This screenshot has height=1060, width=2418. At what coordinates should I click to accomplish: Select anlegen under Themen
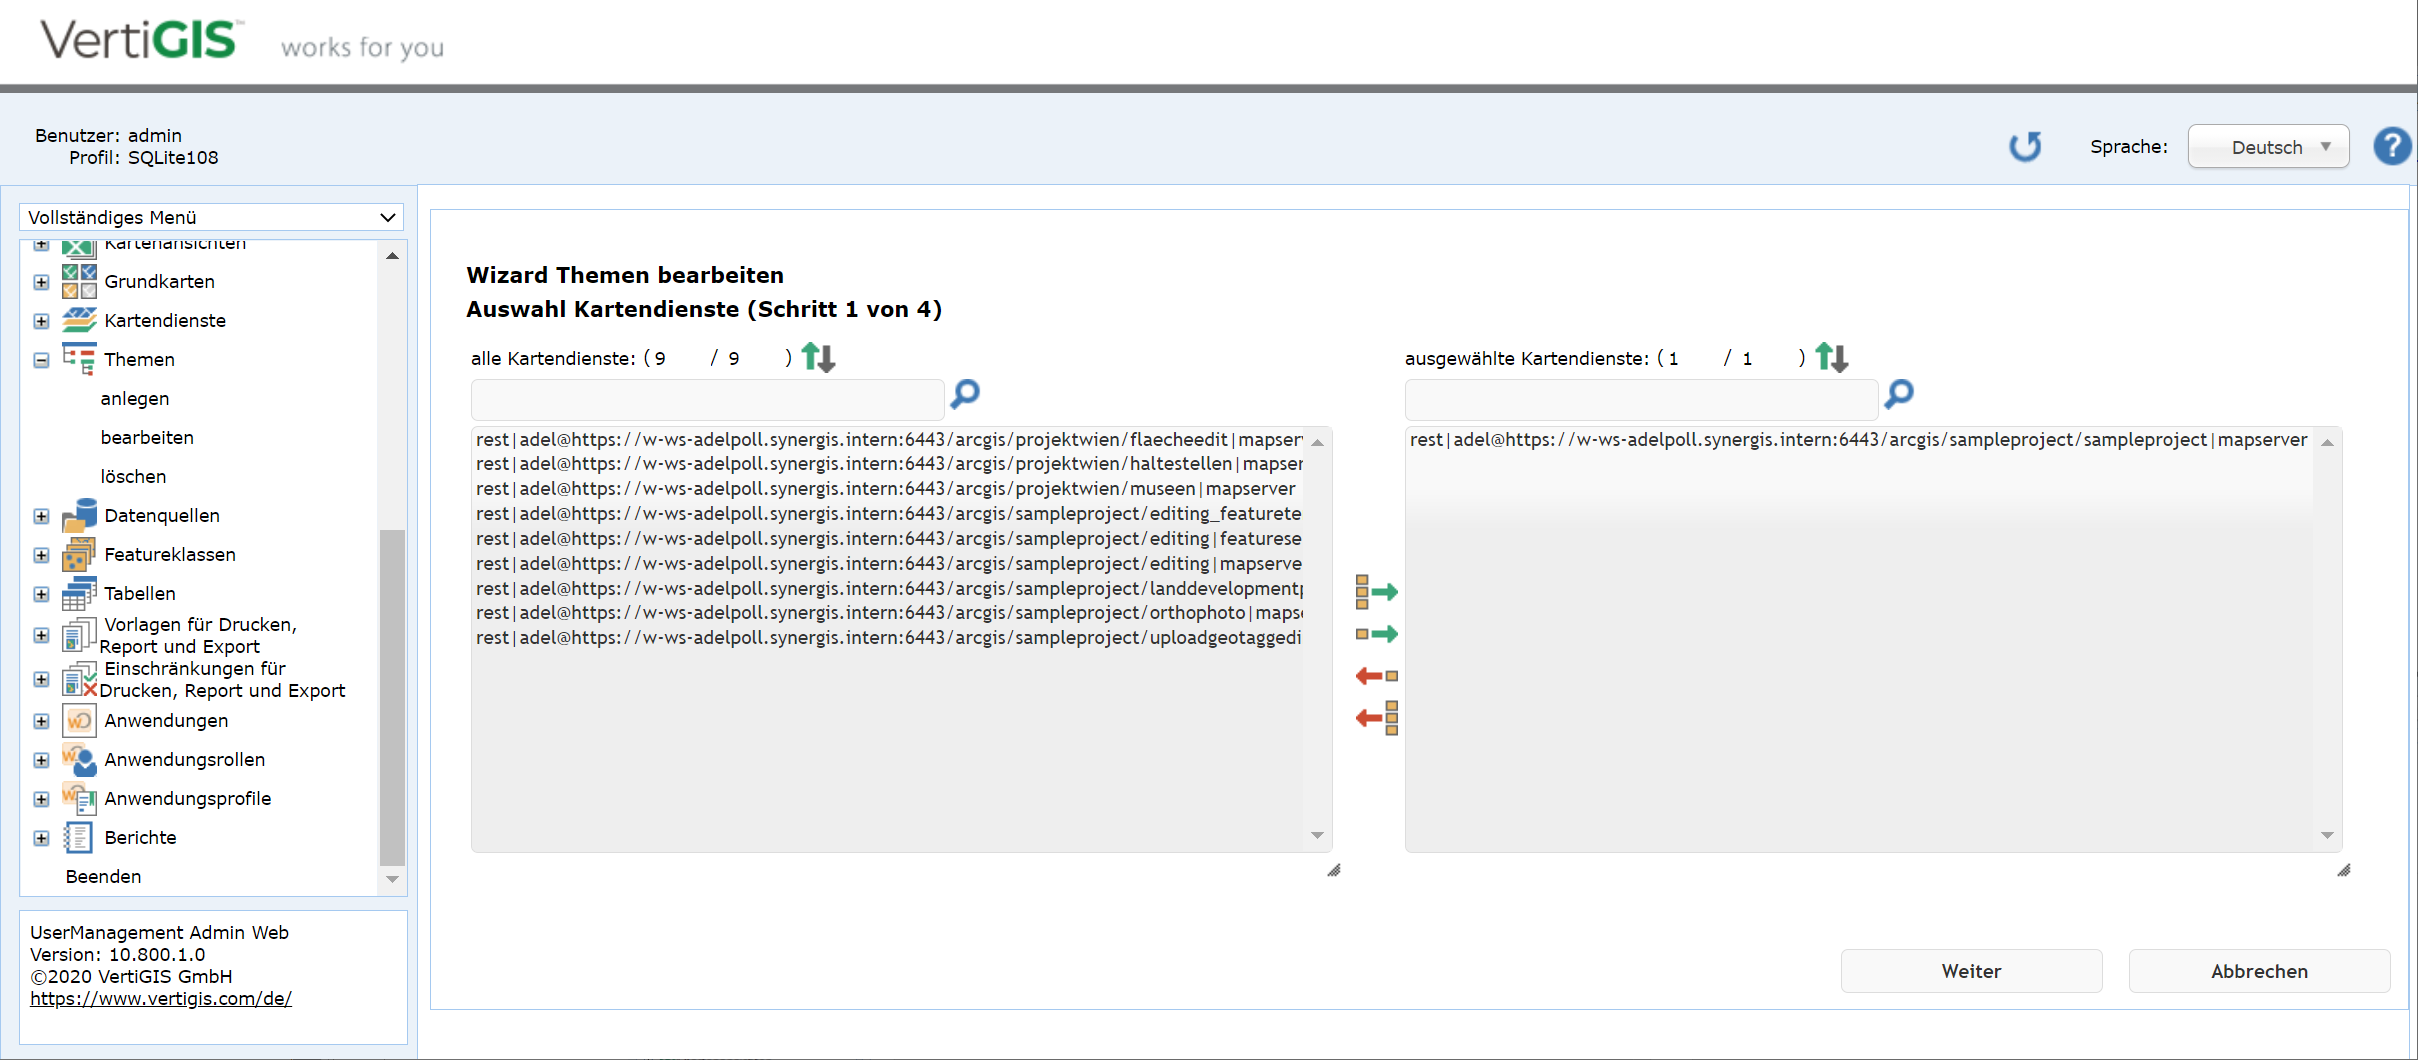click(134, 398)
